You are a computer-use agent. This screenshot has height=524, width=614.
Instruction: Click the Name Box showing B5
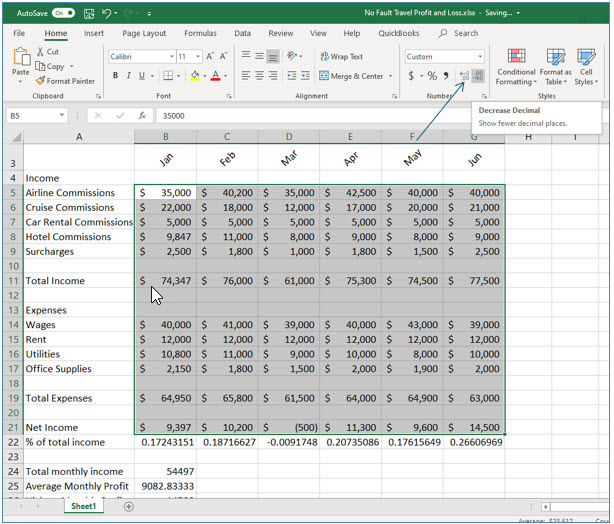pos(36,116)
